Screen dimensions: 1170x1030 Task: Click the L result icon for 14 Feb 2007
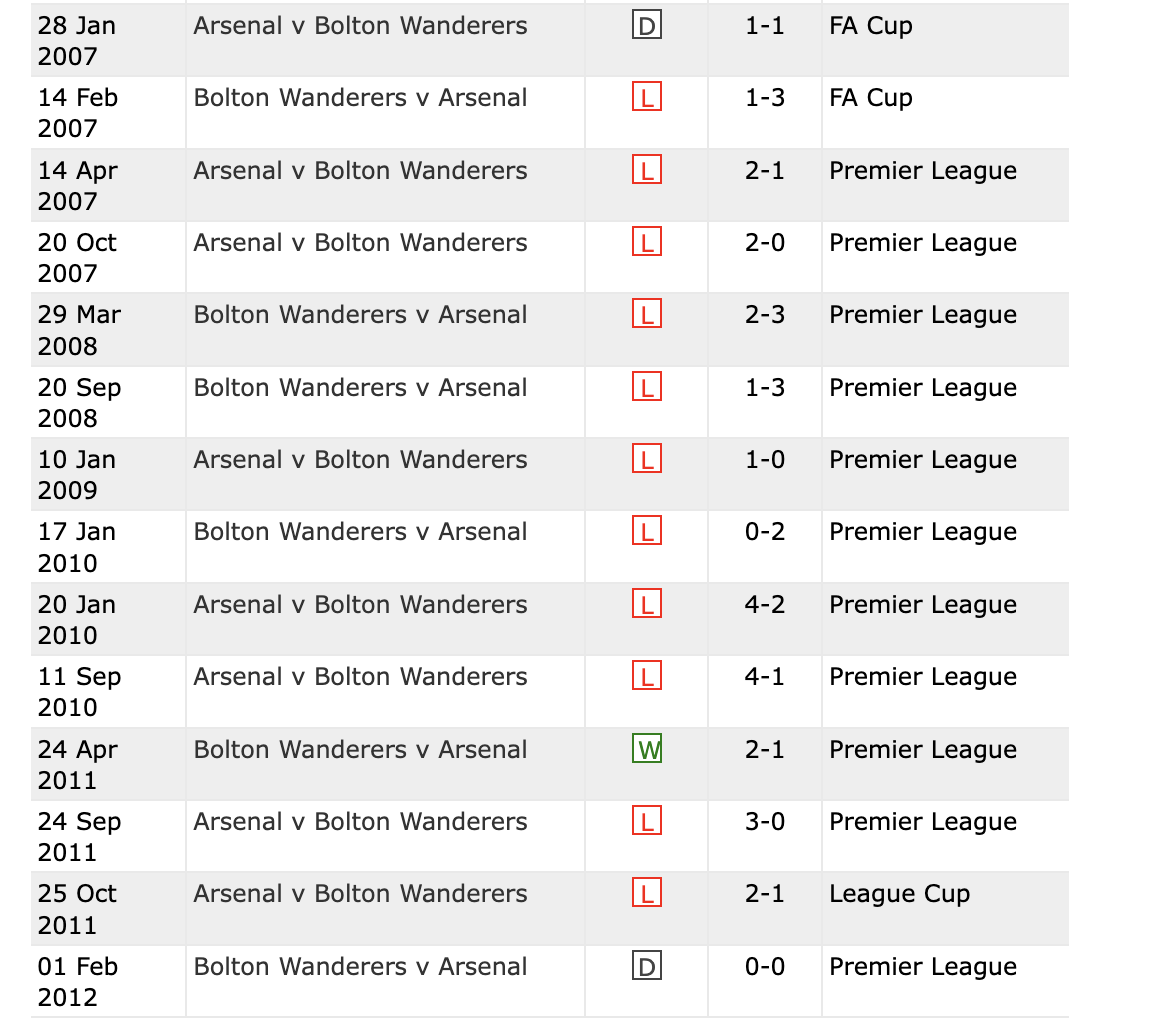(646, 97)
